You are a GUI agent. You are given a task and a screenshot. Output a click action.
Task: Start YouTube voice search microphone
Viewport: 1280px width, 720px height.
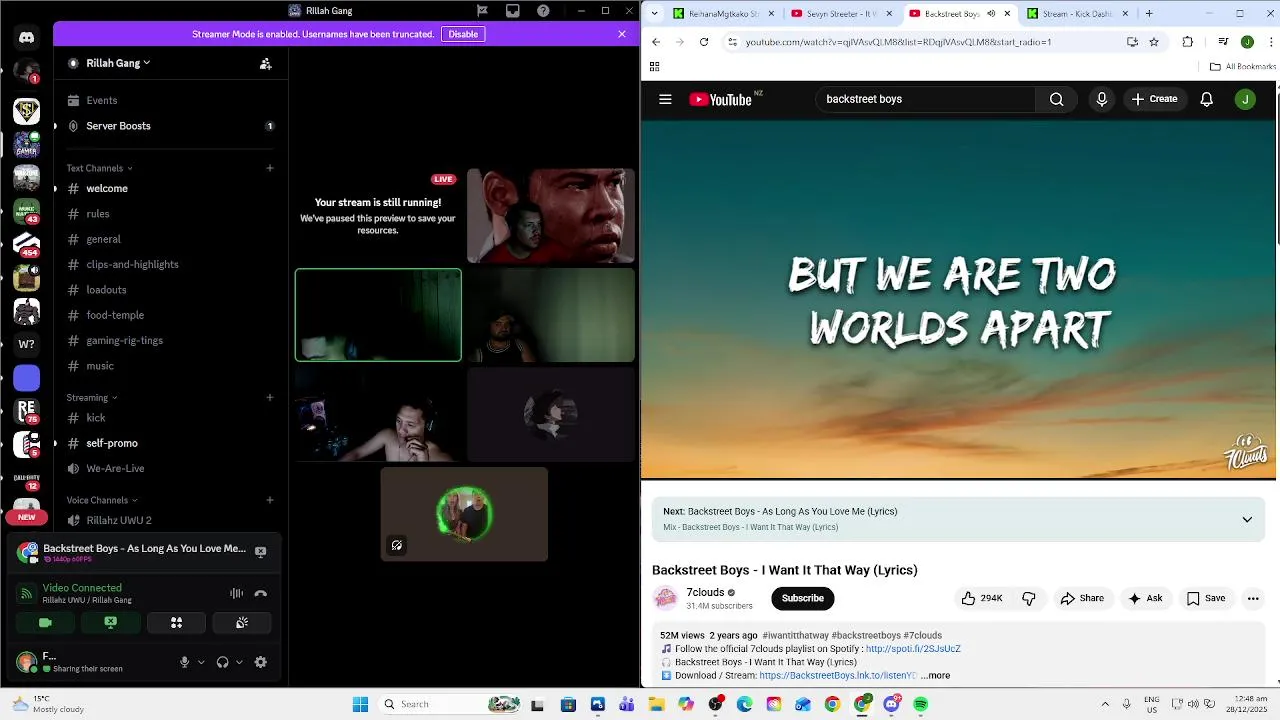coord(1102,99)
